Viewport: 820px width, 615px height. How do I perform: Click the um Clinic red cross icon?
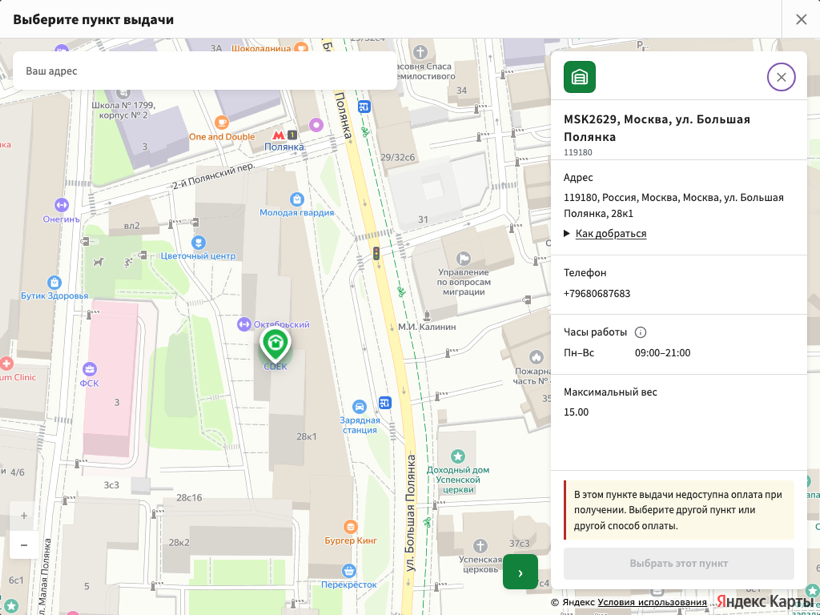point(6,363)
